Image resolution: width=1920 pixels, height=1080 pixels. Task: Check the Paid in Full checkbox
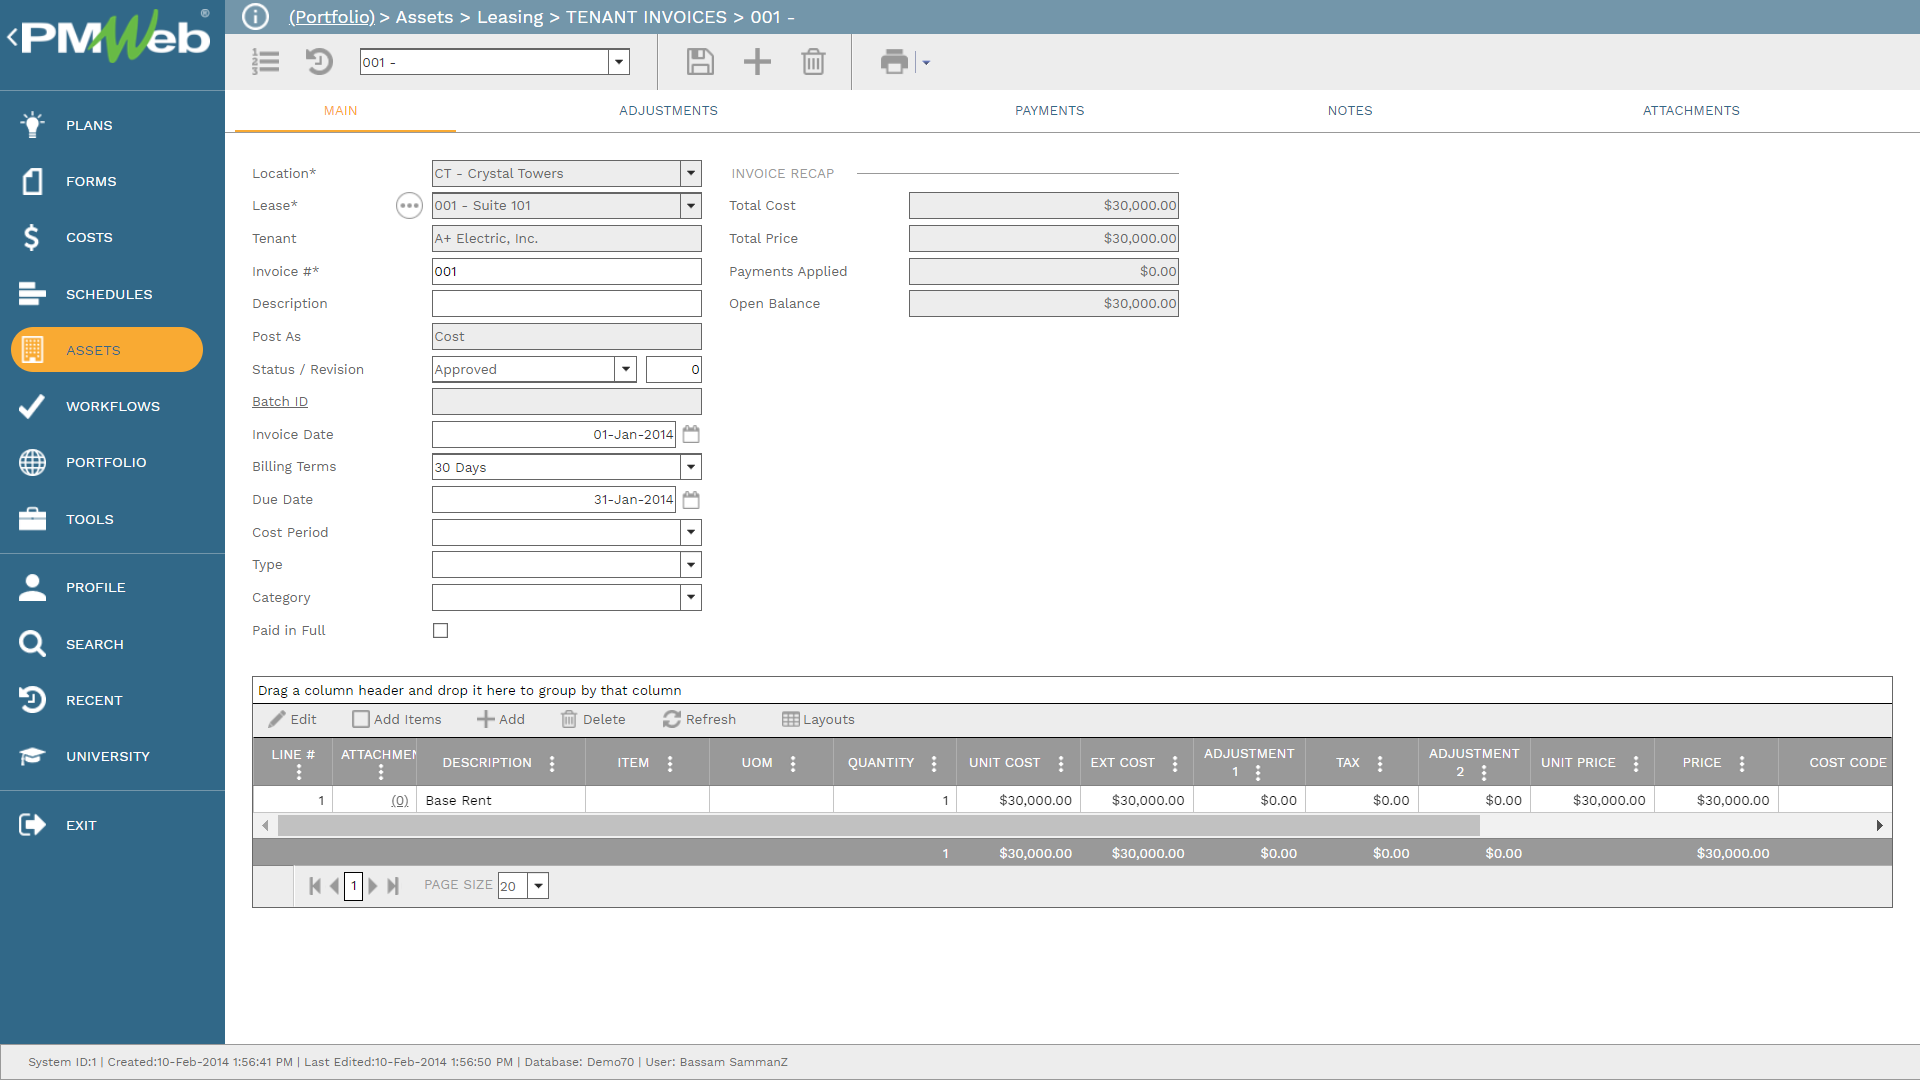point(440,631)
